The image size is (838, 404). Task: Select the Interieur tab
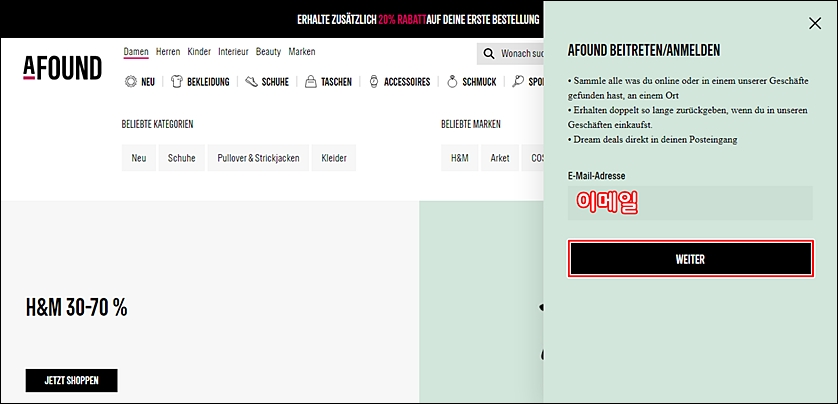click(233, 52)
